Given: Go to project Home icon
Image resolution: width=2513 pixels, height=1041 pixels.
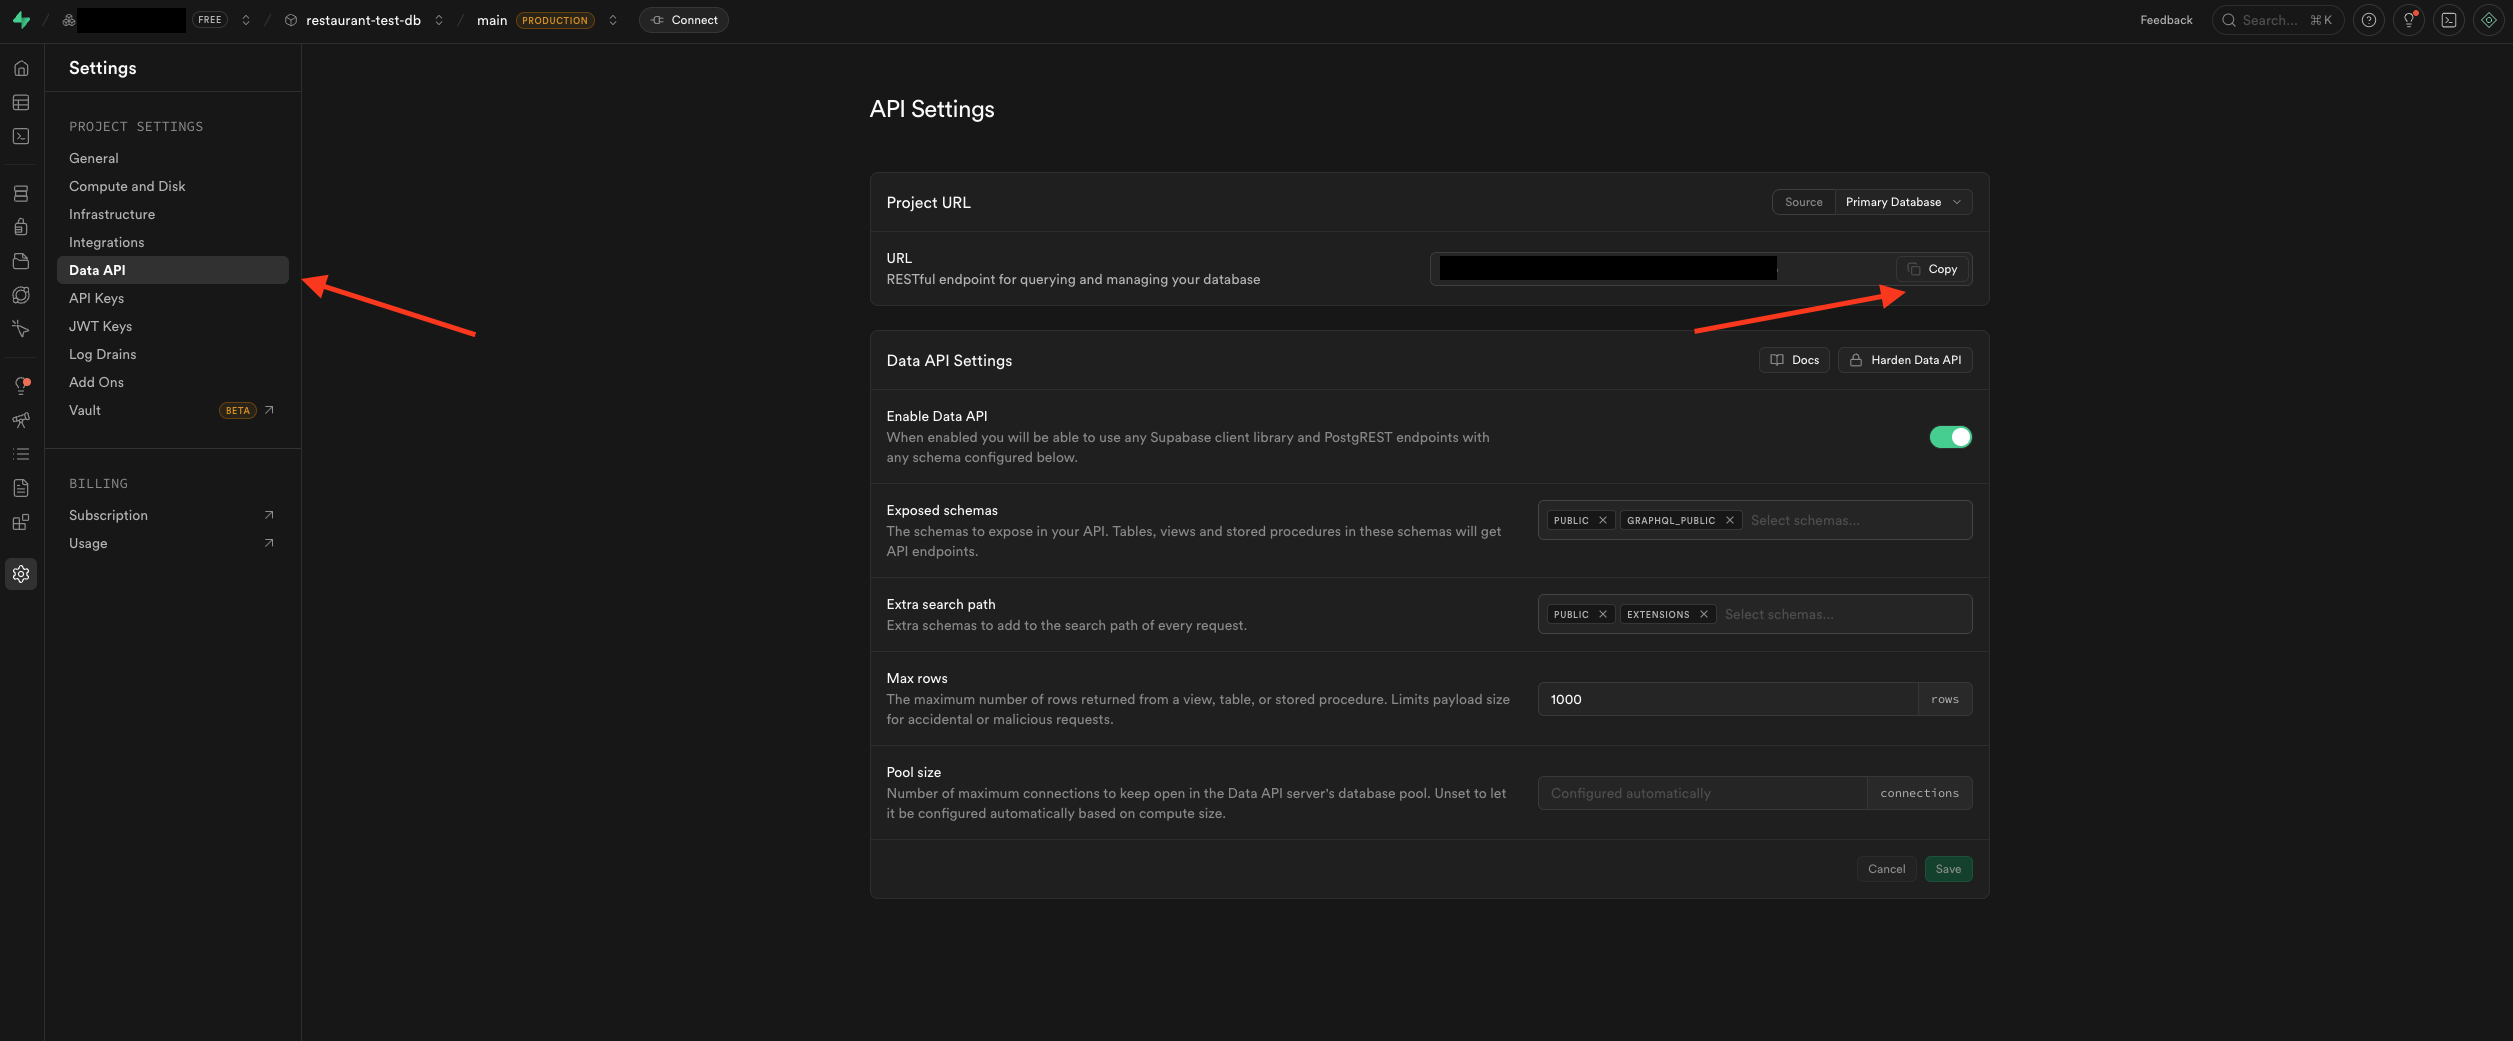Looking at the screenshot, I should pyautogui.click(x=21, y=68).
